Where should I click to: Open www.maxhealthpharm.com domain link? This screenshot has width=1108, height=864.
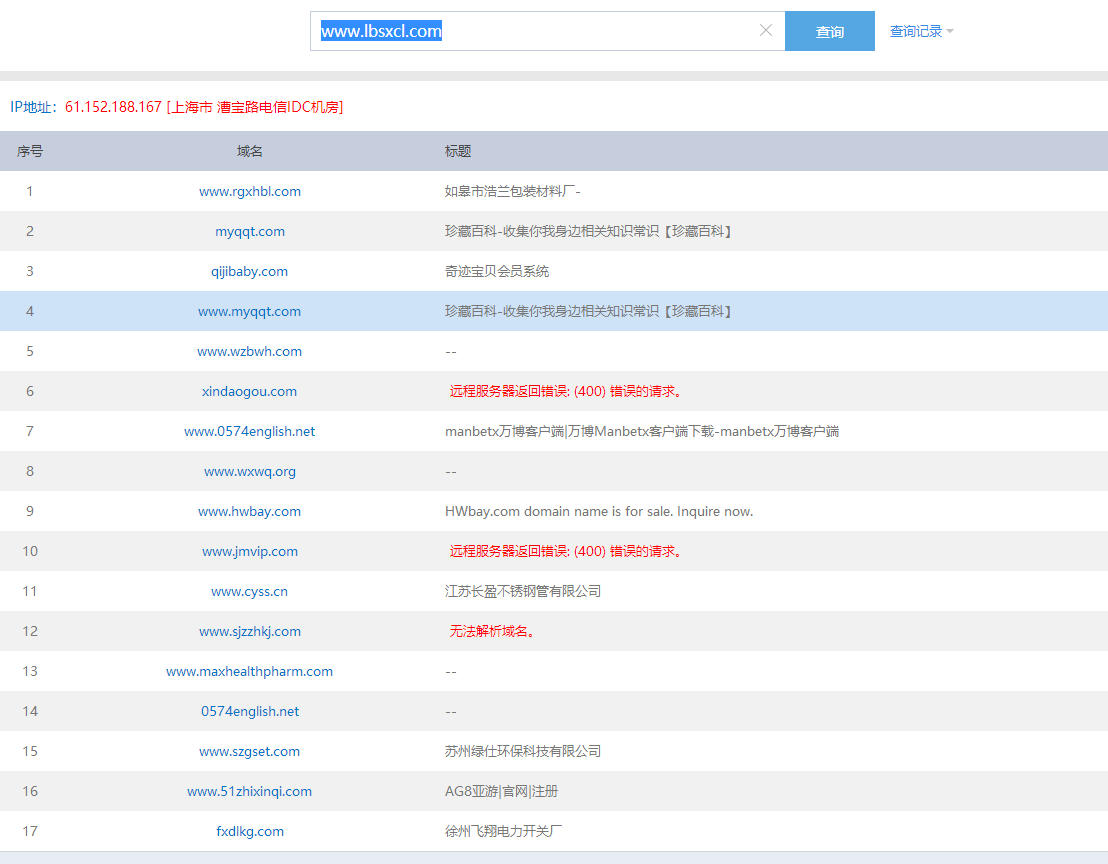click(x=250, y=671)
